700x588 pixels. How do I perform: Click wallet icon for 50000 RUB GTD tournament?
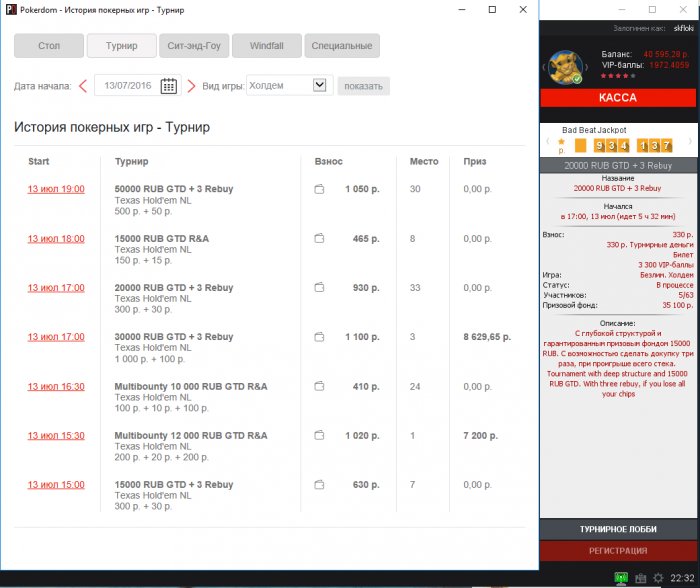(319, 189)
